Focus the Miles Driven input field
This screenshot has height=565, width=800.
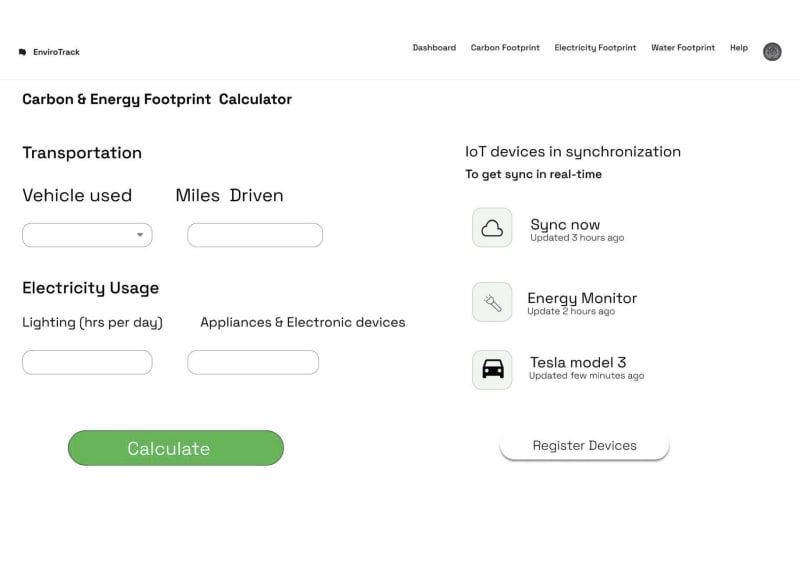pos(255,235)
